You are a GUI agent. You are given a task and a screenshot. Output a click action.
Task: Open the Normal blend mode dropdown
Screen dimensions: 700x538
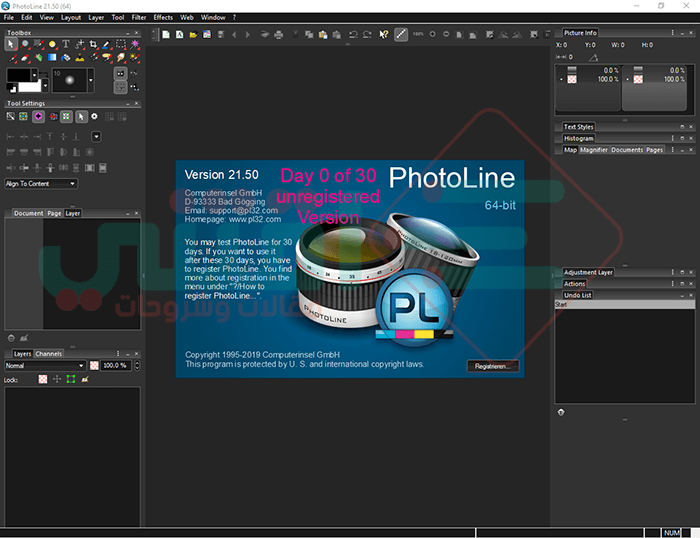click(x=45, y=366)
